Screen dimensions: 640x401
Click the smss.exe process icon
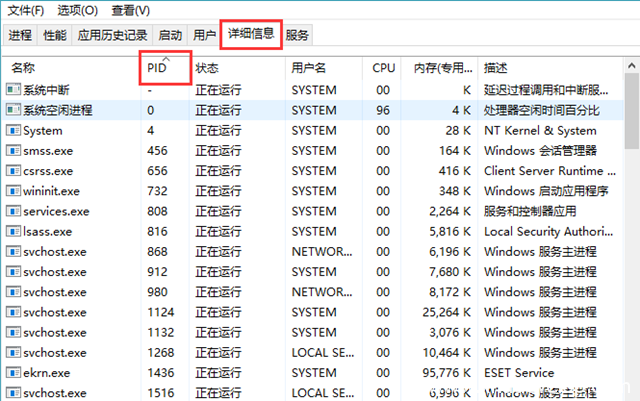pyautogui.click(x=13, y=151)
